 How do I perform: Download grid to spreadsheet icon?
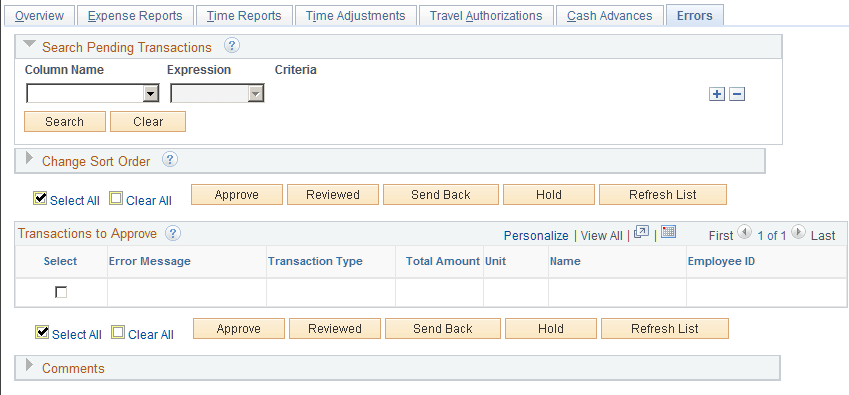[x=669, y=233]
